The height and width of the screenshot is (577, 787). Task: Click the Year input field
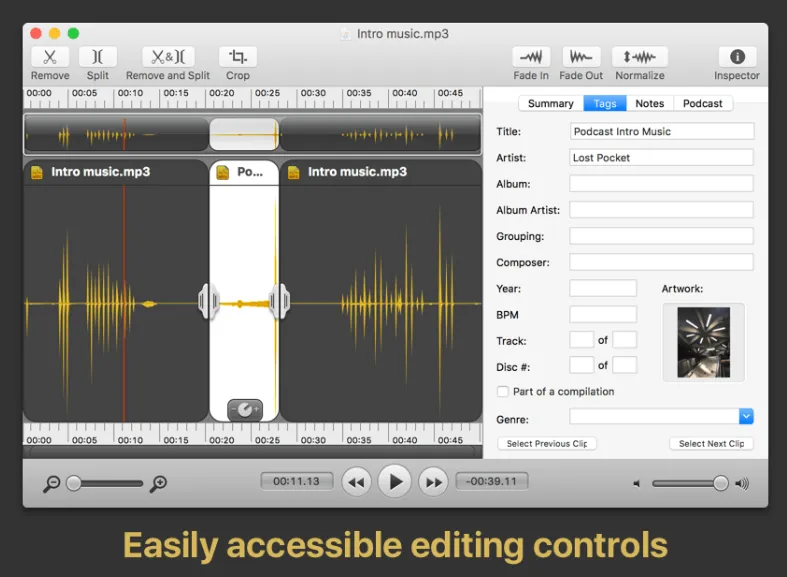tap(603, 288)
